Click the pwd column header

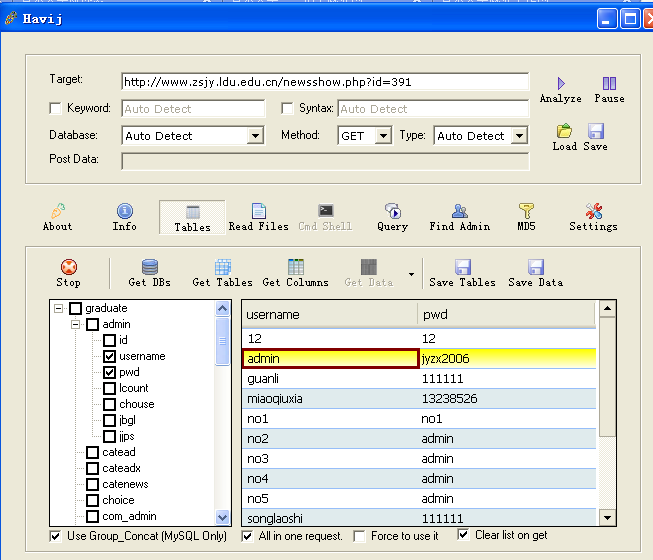point(506,315)
